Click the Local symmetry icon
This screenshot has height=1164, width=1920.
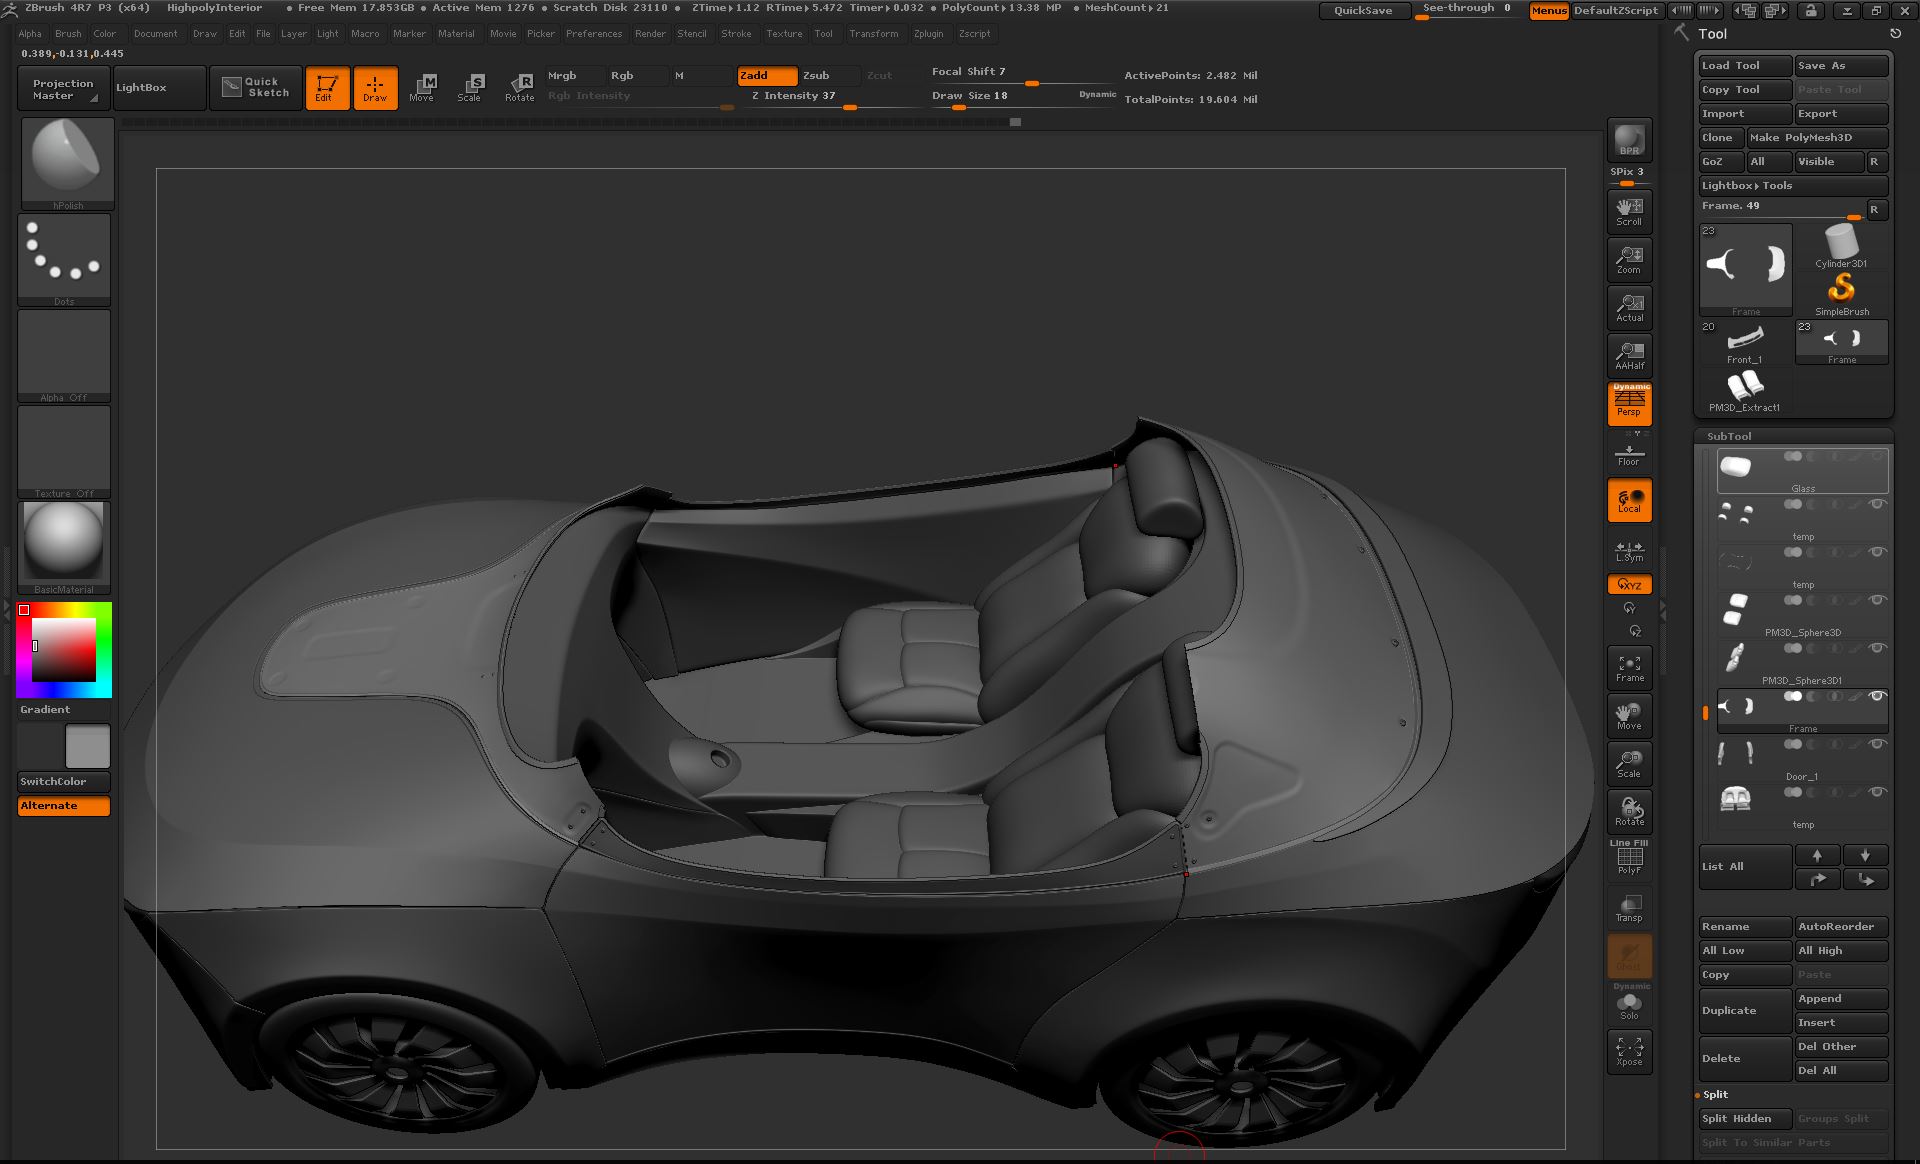pos(1629,500)
